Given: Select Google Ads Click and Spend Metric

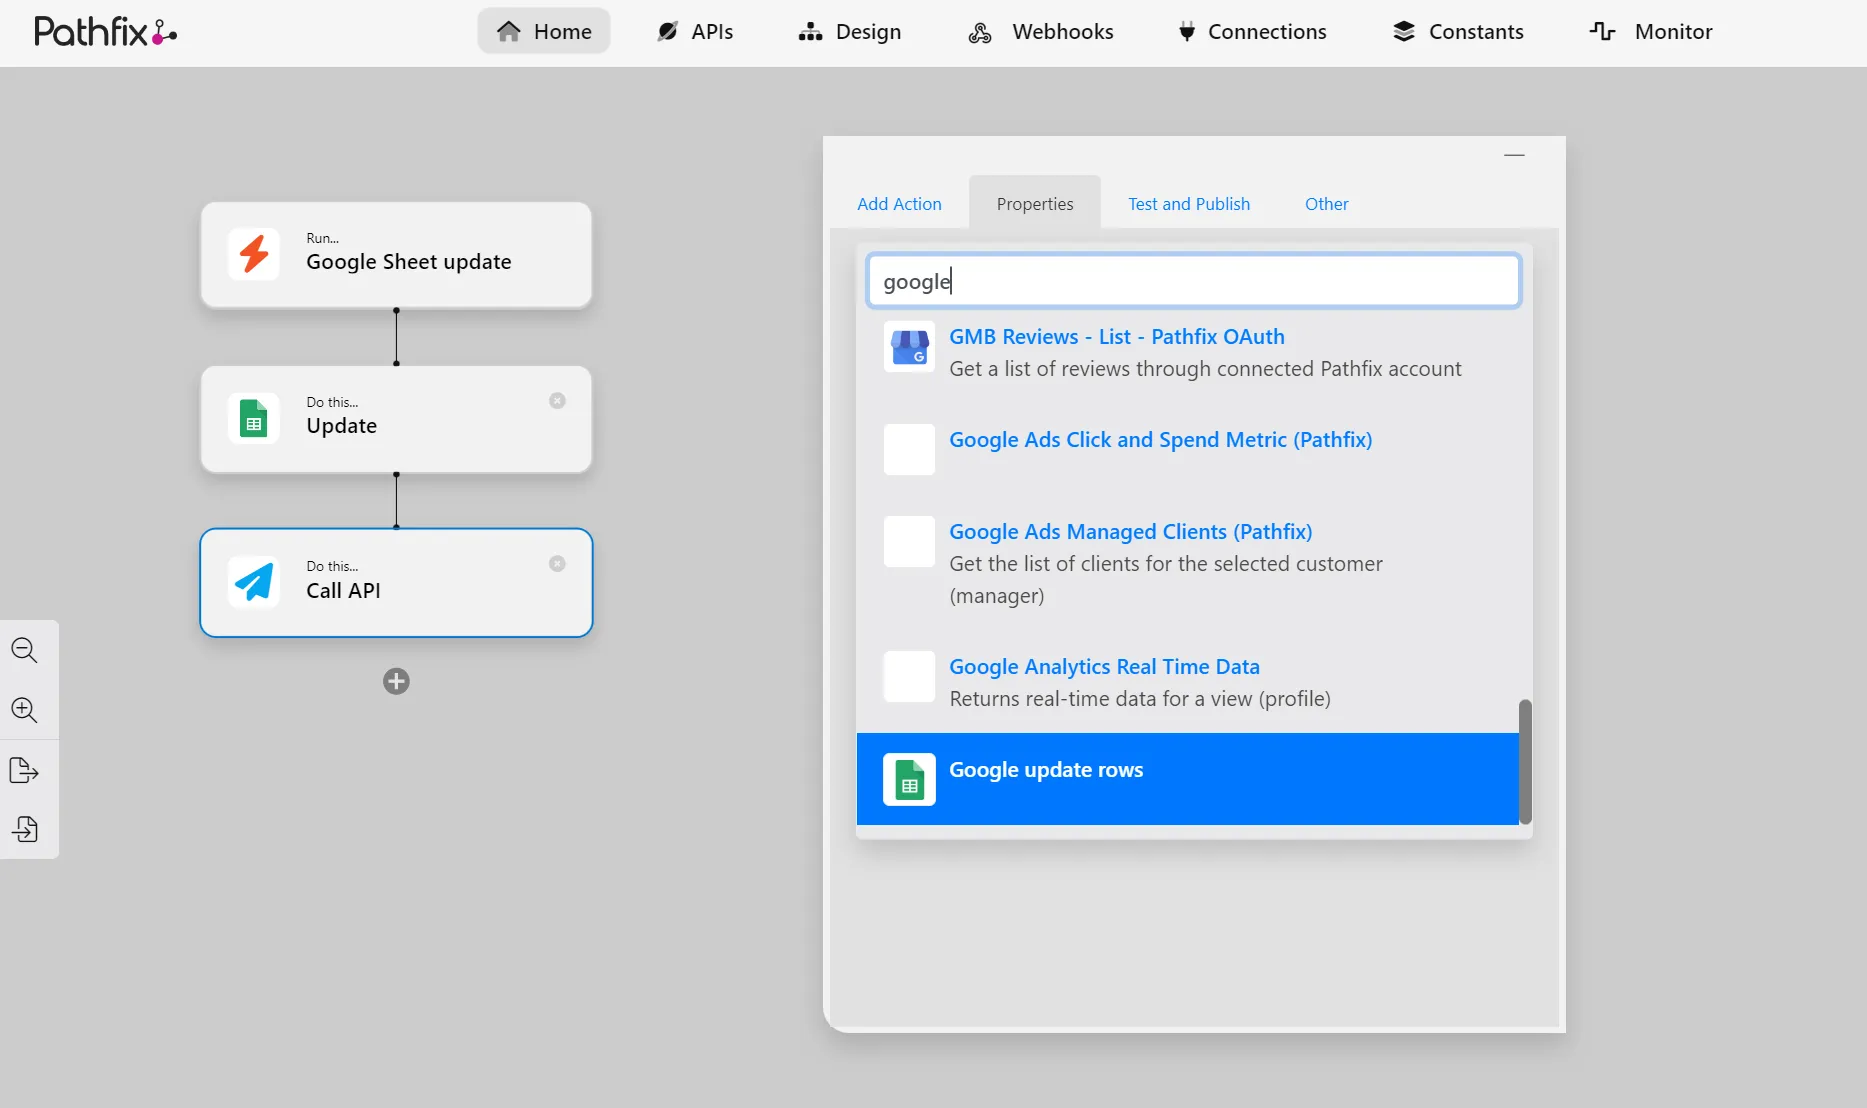Looking at the screenshot, I should [1188, 448].
